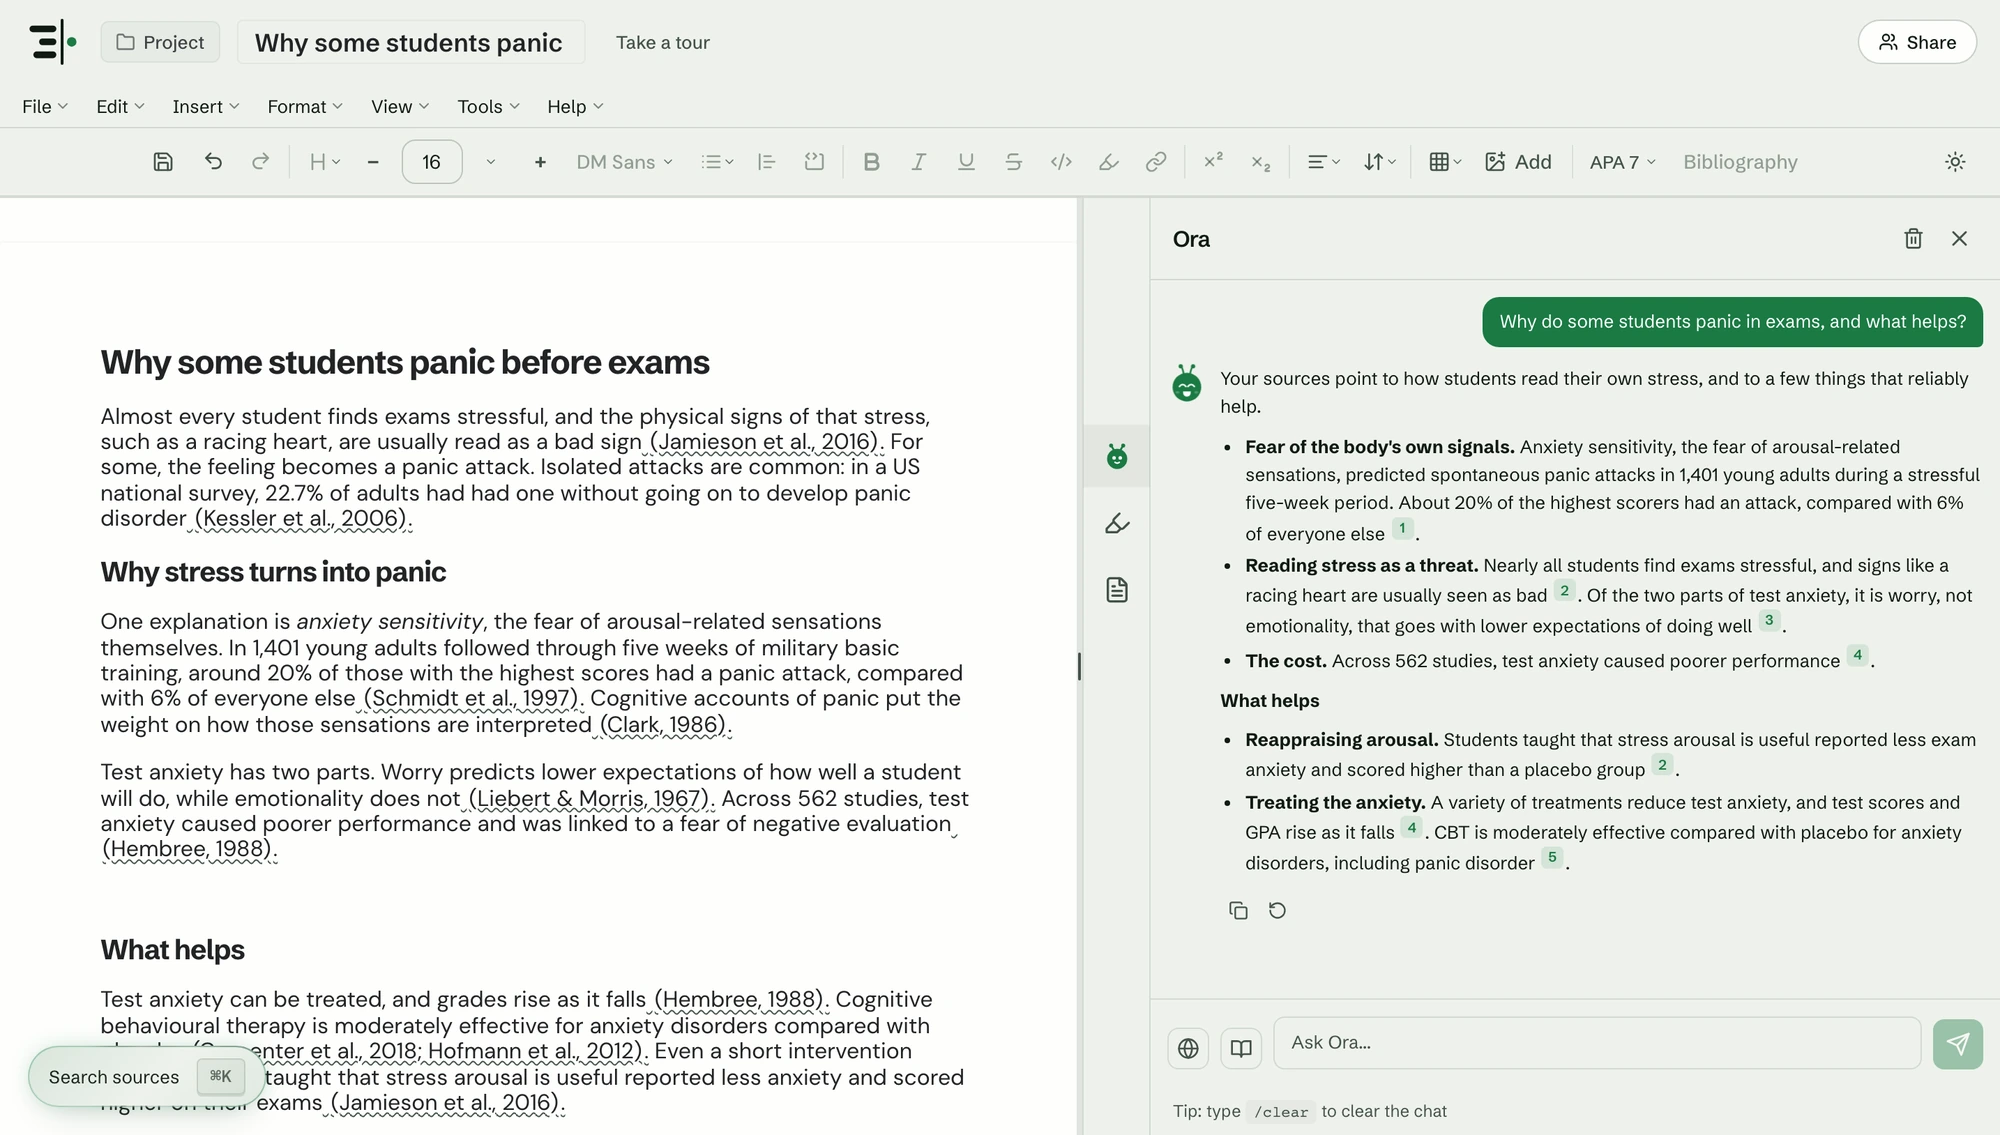Select the highlighter color tool
Viewport: 2000px width, 1135px height.
coord(1108,162)
